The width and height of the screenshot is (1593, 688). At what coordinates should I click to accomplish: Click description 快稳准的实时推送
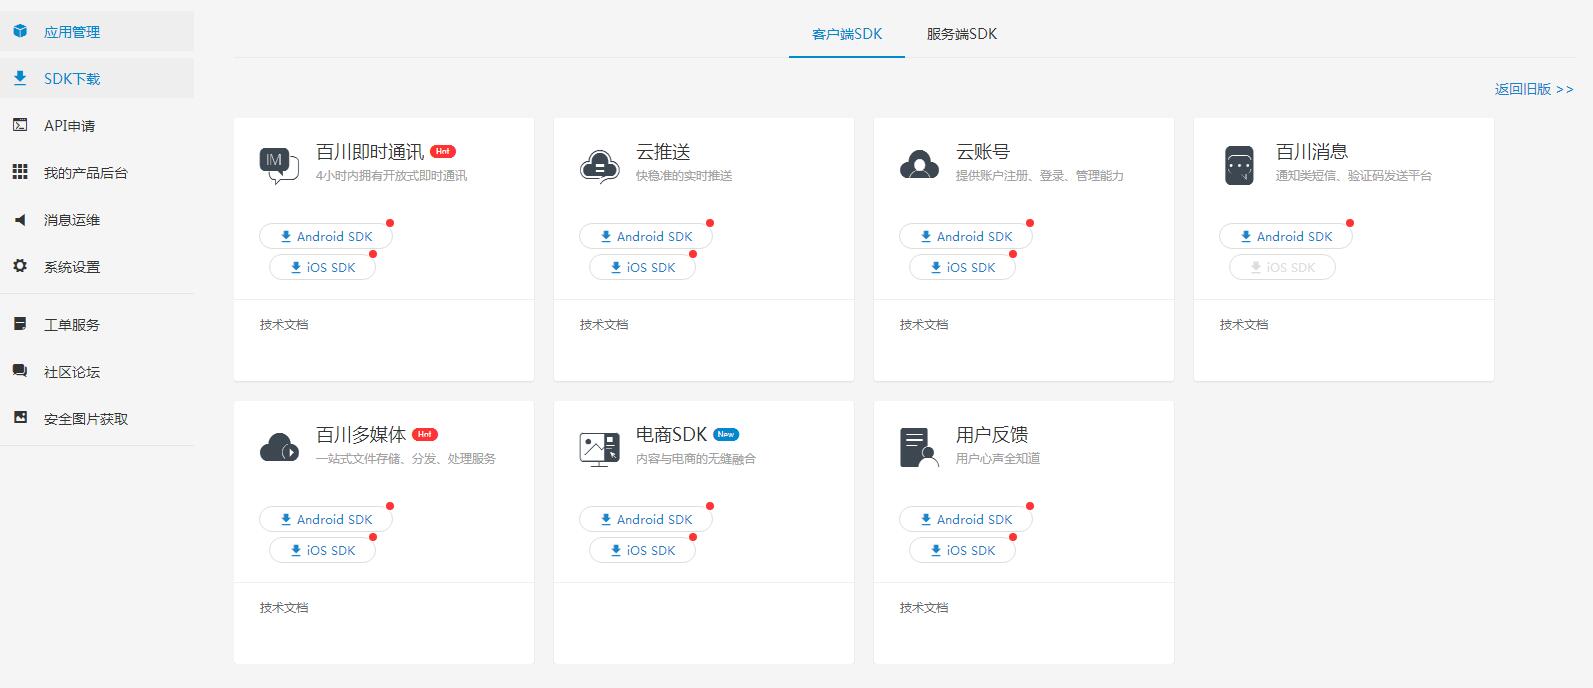(684, 176)
